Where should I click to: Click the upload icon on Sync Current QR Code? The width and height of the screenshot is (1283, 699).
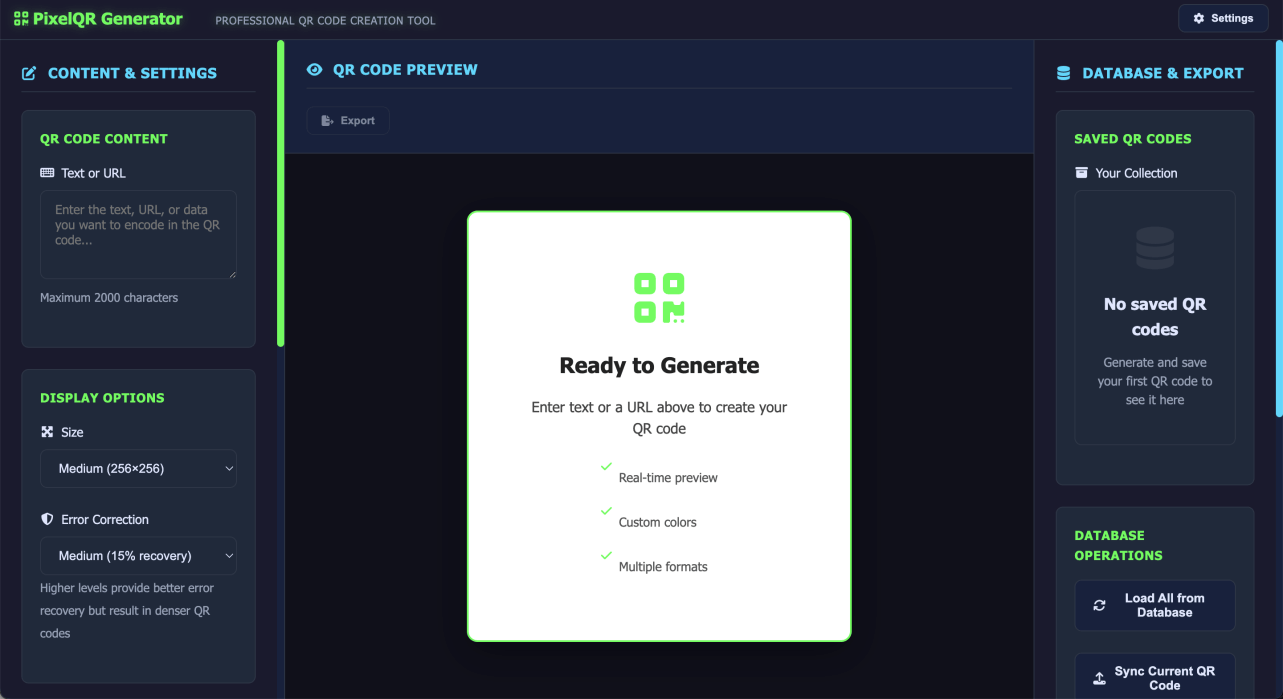point(1100,679)
